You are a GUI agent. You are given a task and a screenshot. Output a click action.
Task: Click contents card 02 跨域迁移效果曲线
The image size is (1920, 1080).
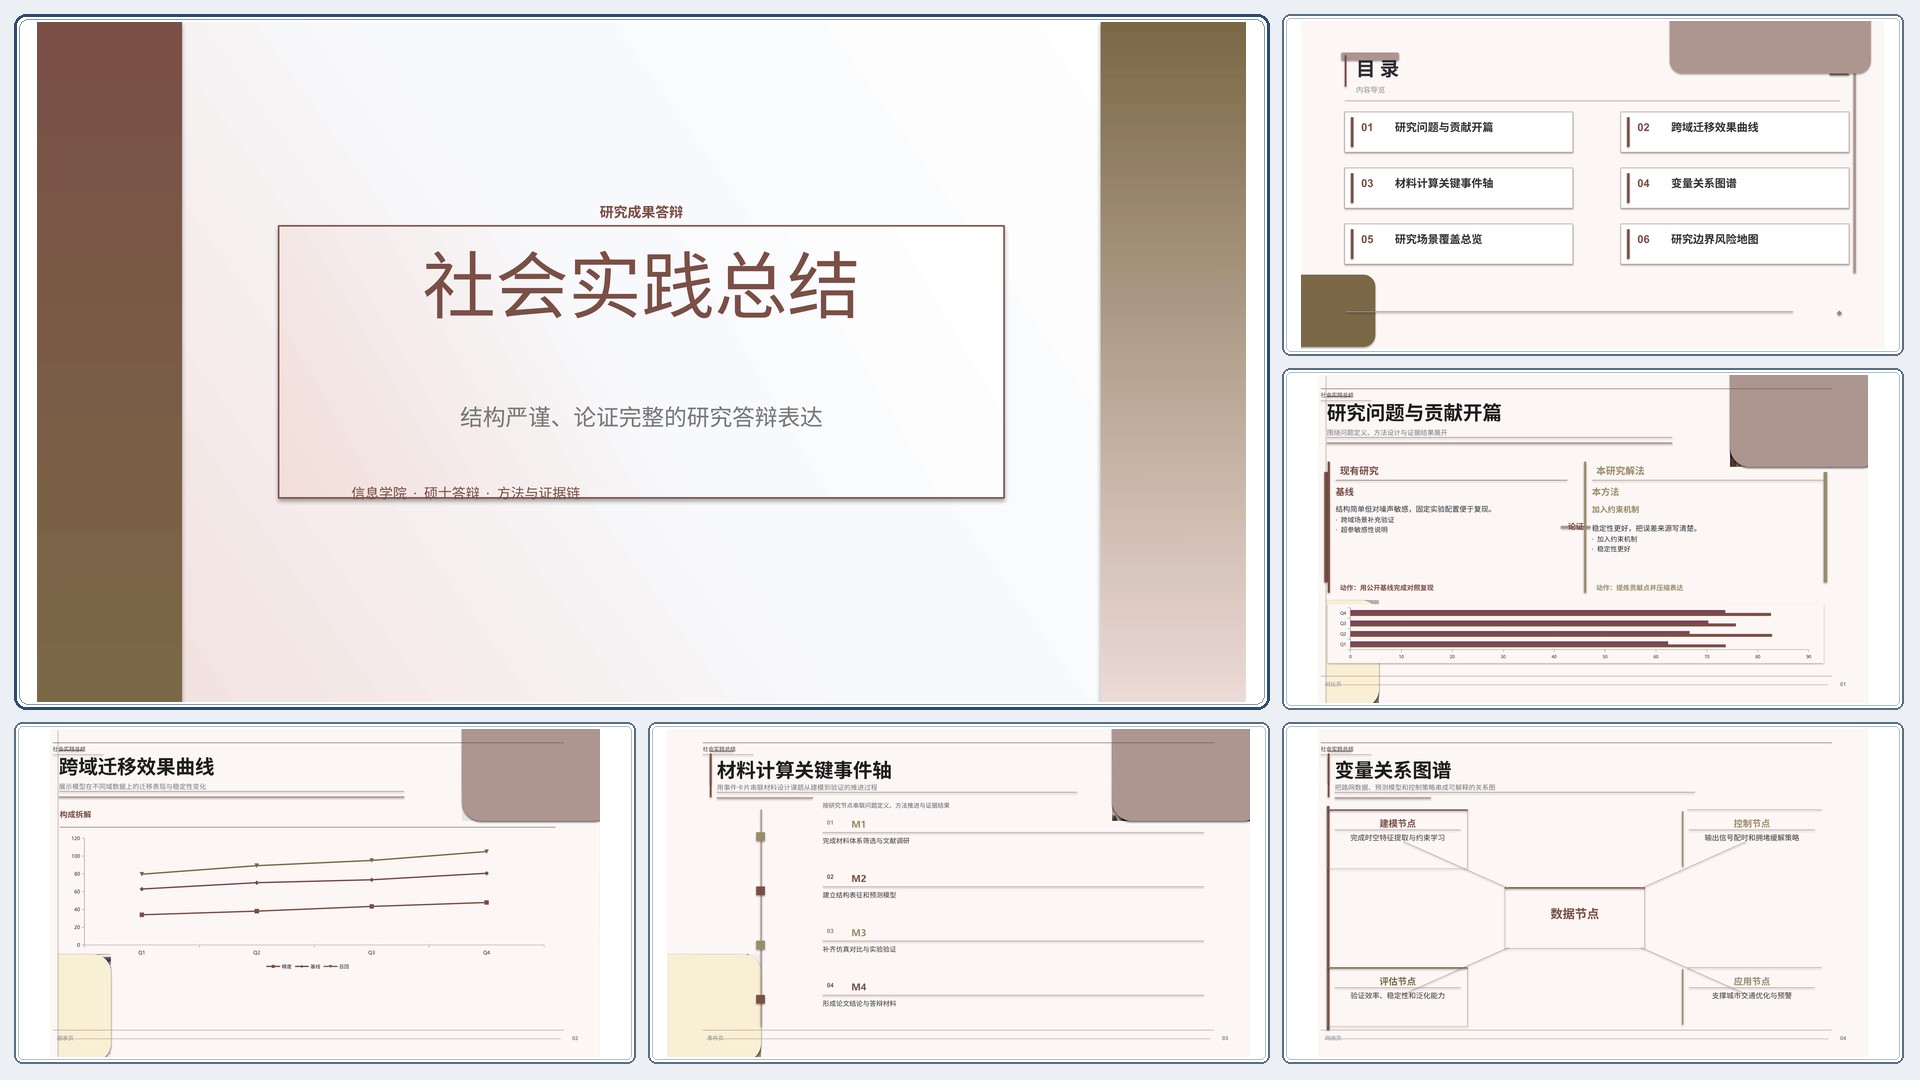tap(1734, 132)
